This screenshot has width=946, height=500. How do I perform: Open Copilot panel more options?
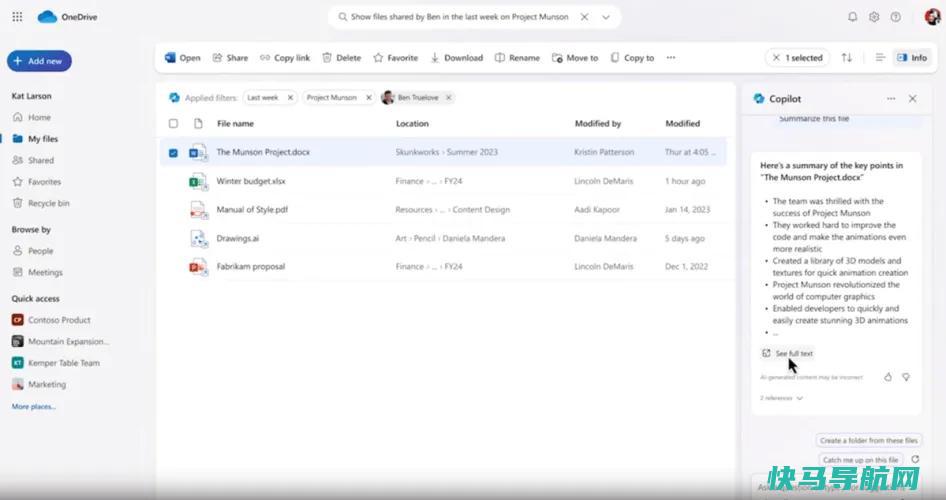pyautogui.click(x=891, y=99)
